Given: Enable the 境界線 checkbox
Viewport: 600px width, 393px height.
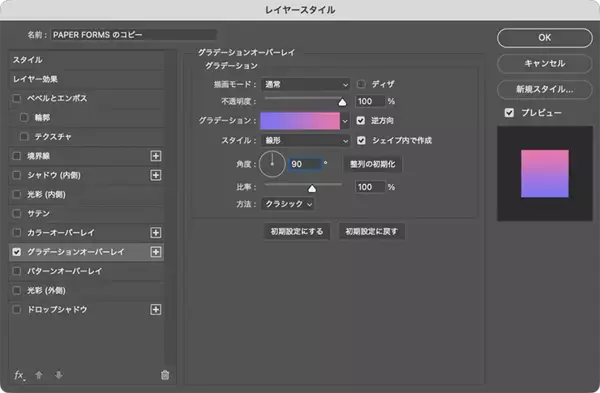Looking at the screenshot, I should coord(17,156).
